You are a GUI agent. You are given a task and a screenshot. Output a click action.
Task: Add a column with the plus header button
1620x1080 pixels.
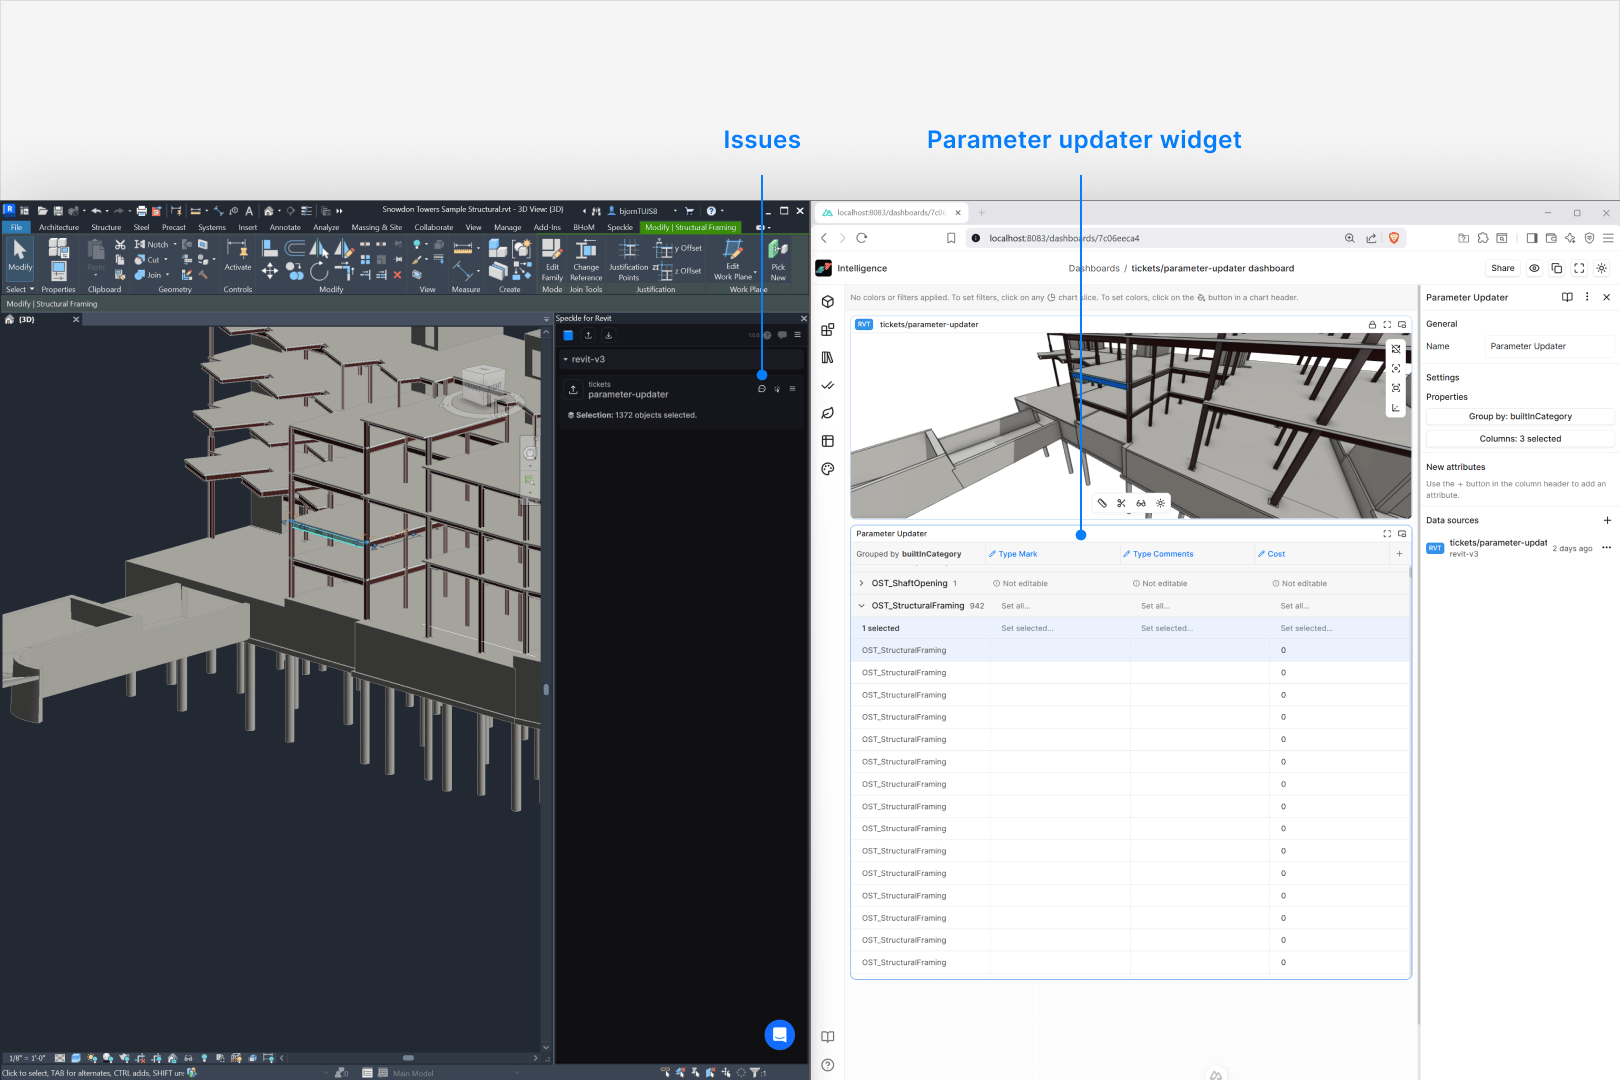[1399, 554]
